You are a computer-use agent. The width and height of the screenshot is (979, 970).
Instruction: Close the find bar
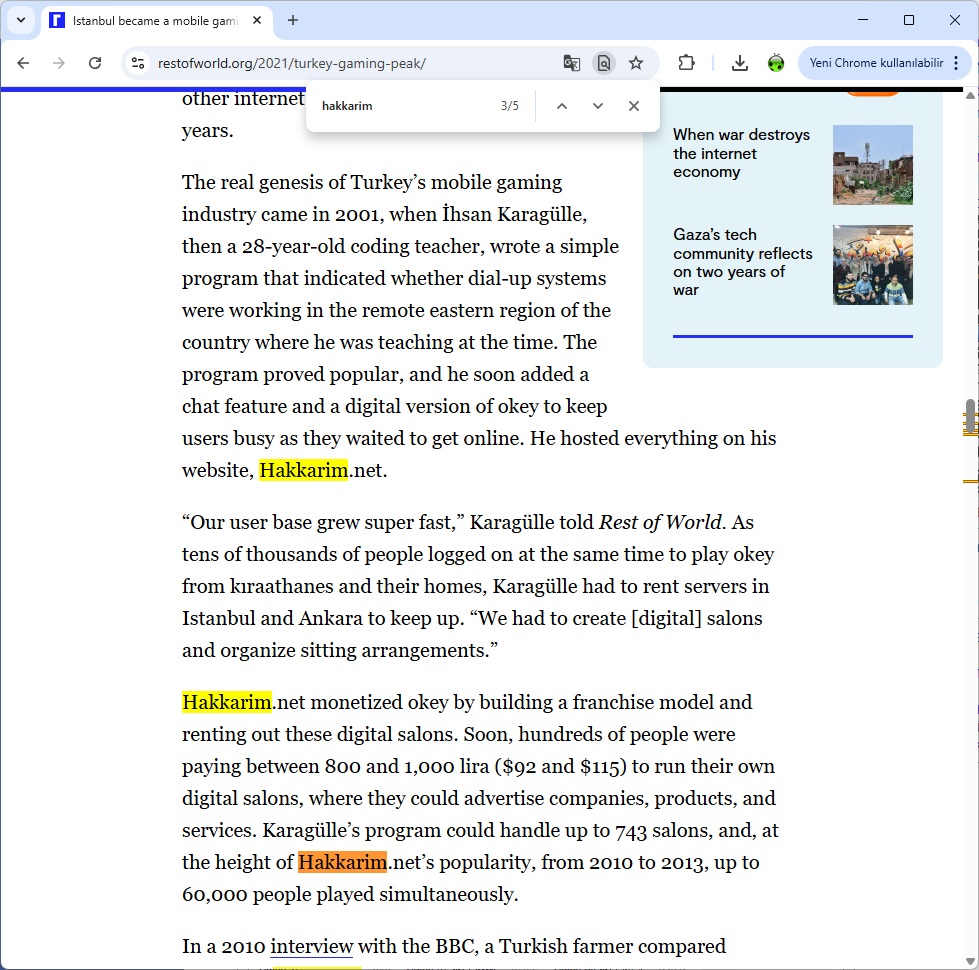pyautogui.click(x=634, y=106)
